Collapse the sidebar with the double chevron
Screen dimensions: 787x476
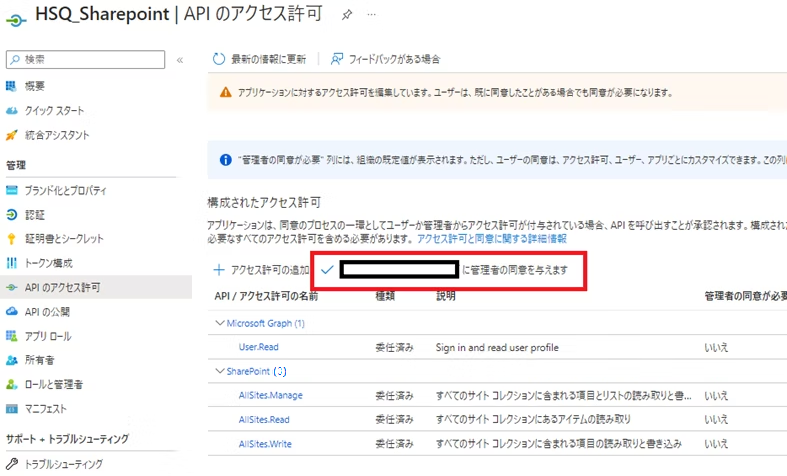click(x=180, y=60)
